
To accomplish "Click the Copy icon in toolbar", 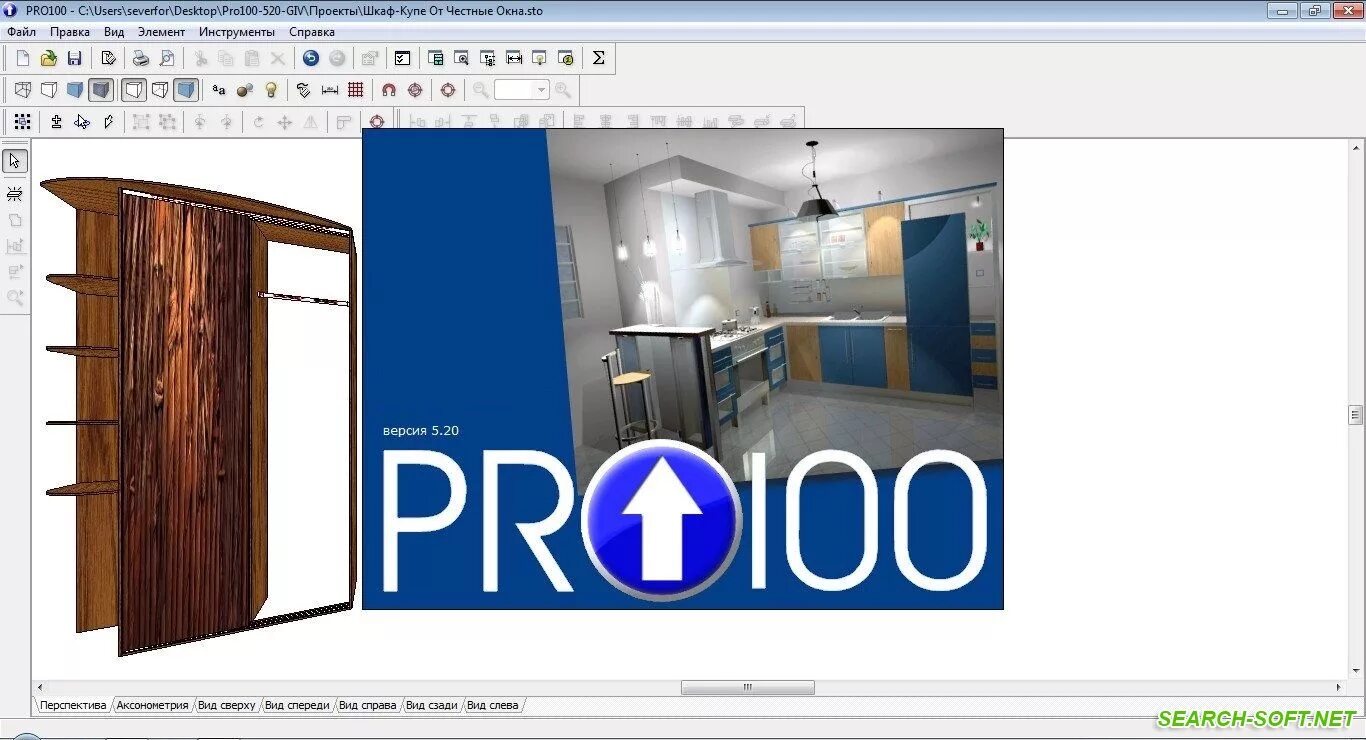I will (x=226, y=58).
